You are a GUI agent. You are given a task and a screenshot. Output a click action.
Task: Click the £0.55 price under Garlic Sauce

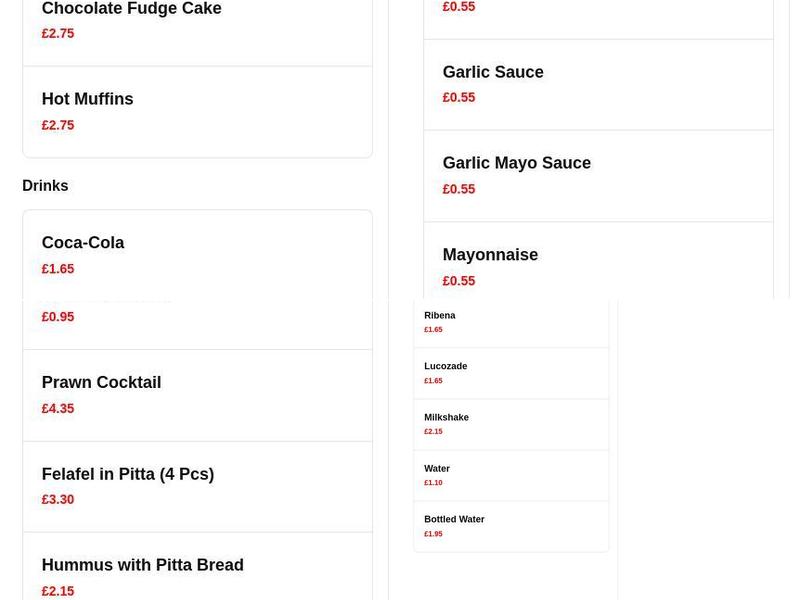pyautogui.click(x=459, y=97)
